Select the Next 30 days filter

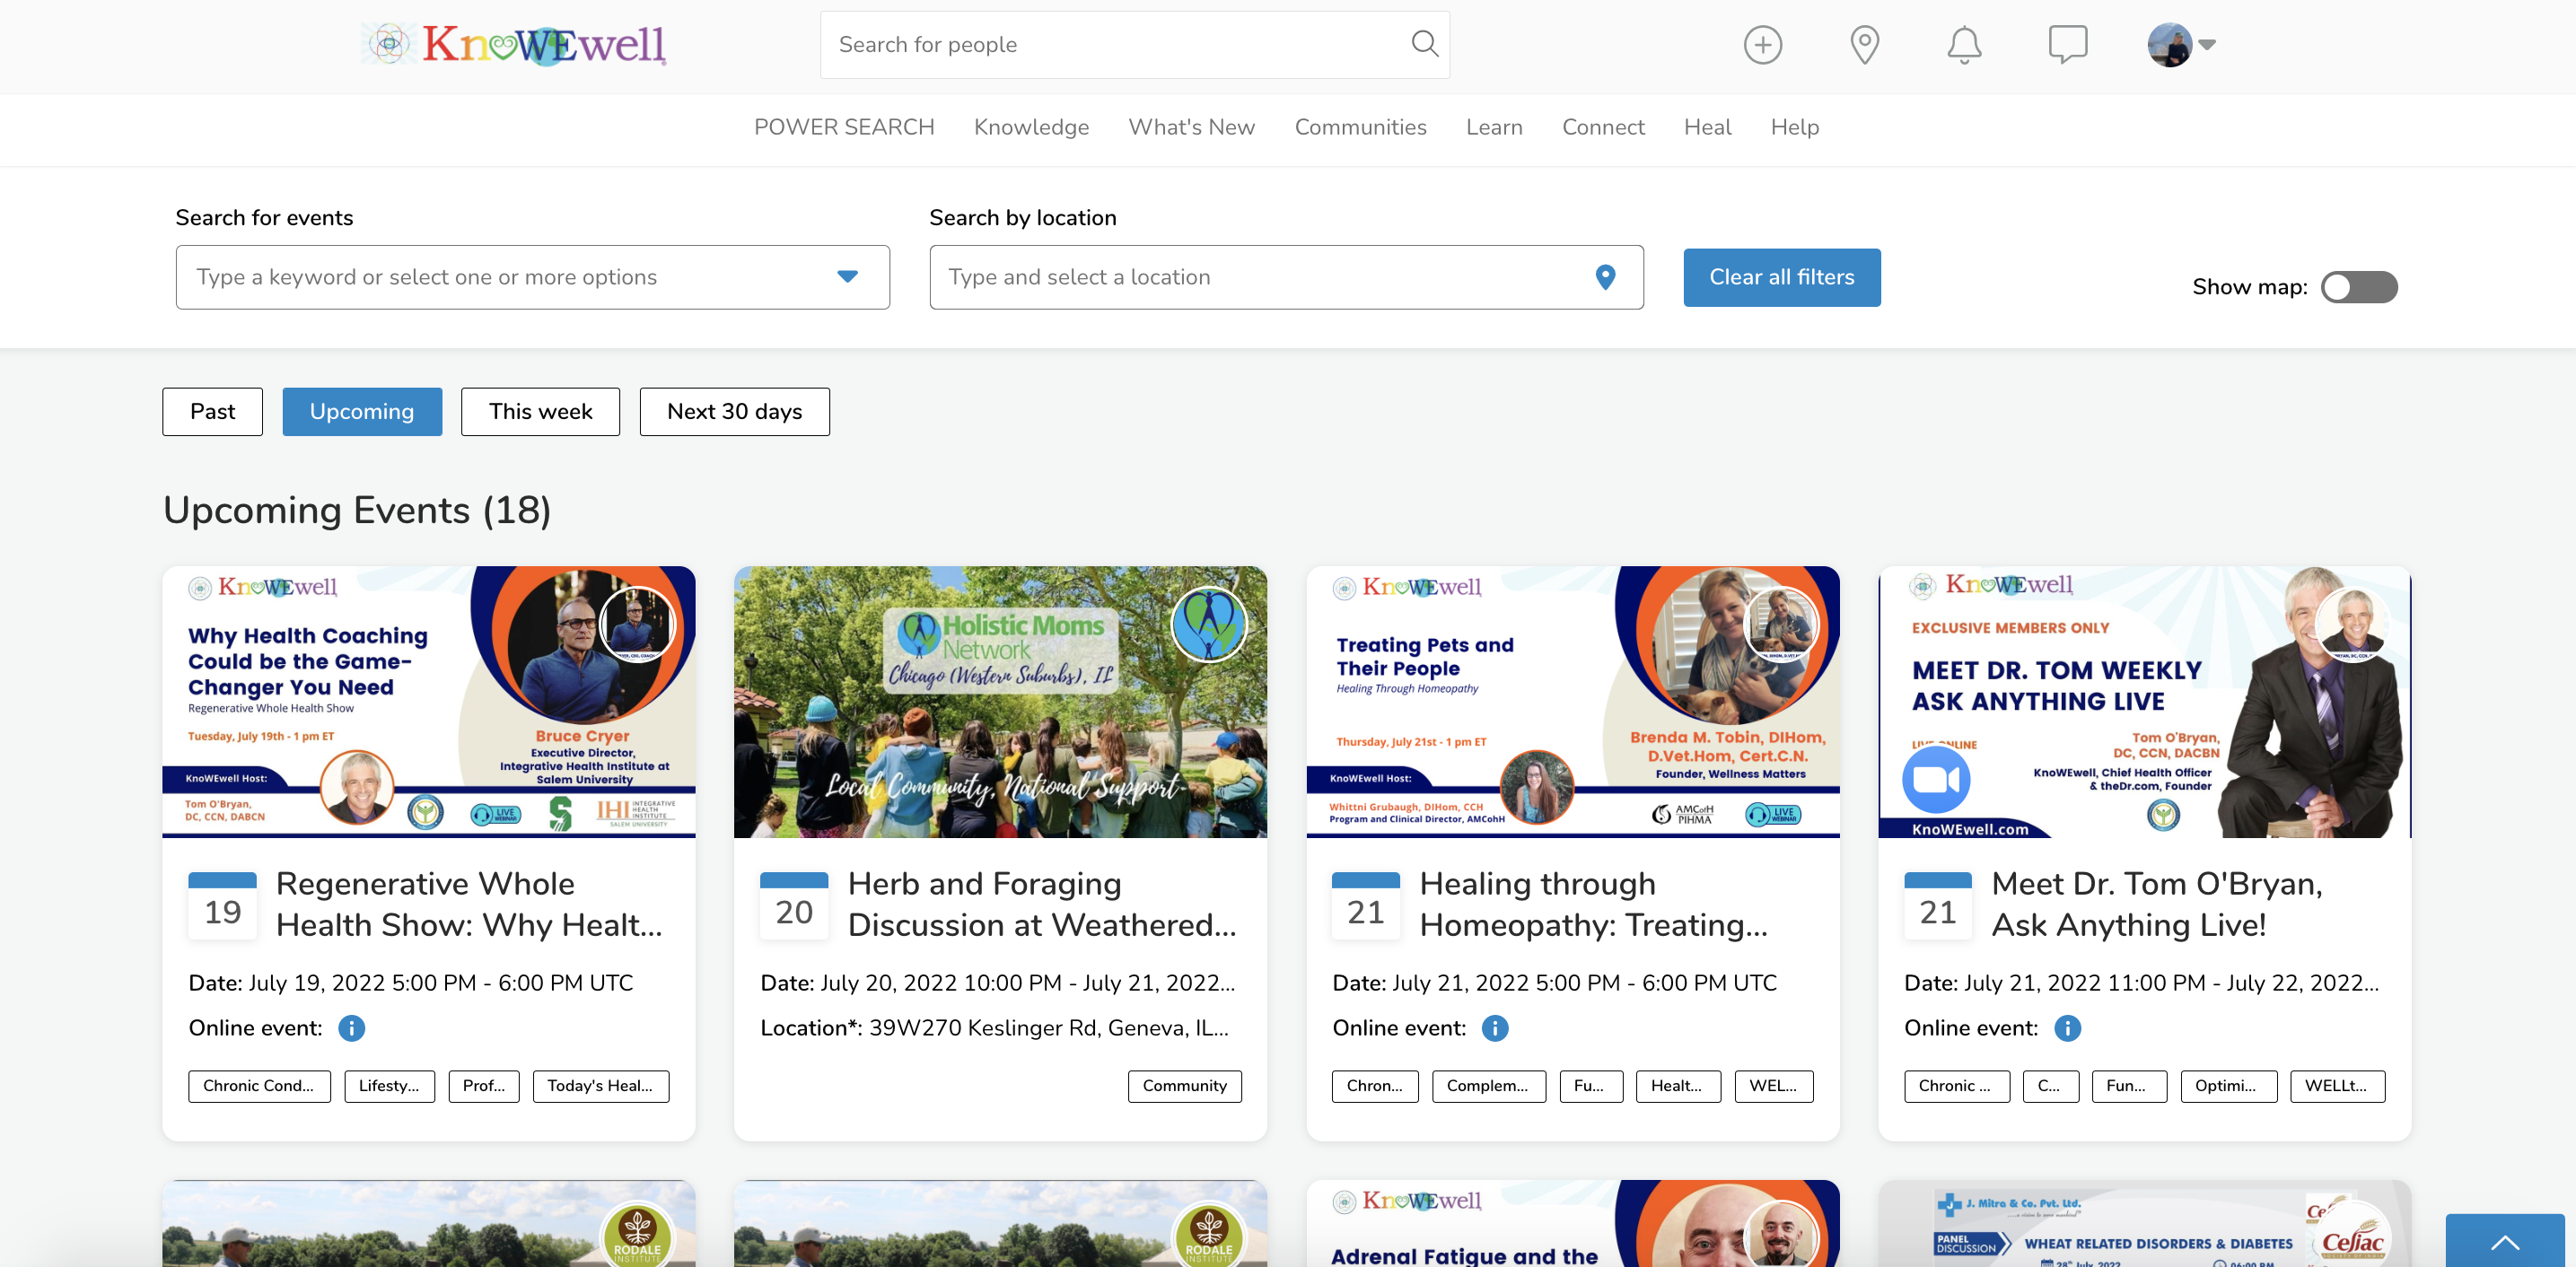(734, 412)
